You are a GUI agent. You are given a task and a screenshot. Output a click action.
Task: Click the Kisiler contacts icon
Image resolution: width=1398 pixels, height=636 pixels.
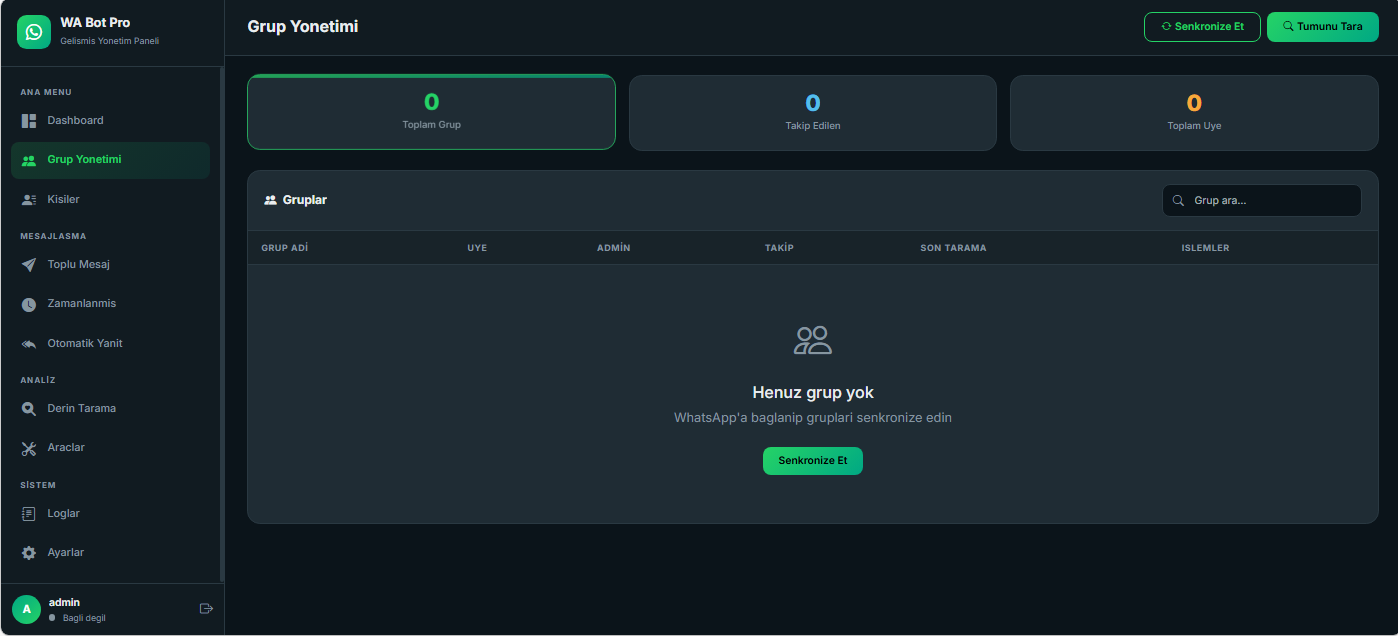tap(29, 200)
